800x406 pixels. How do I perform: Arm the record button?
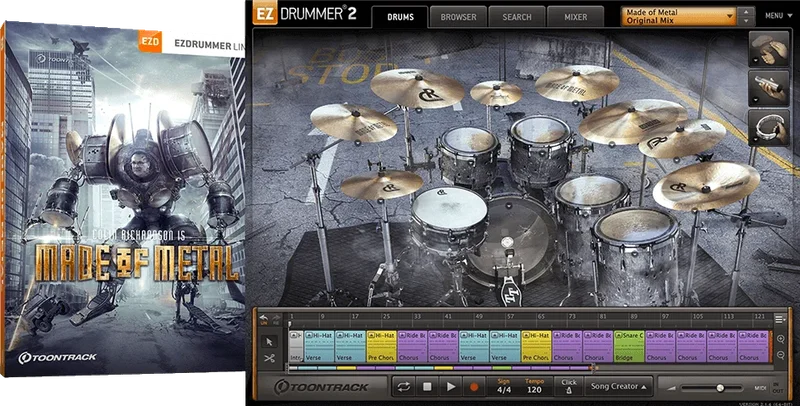474,387
